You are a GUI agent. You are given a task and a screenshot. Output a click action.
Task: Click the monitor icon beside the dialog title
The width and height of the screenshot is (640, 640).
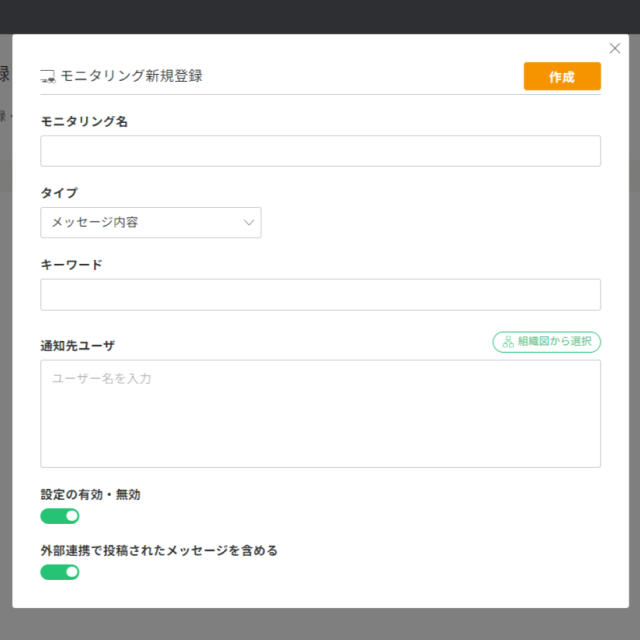[47, 76]
